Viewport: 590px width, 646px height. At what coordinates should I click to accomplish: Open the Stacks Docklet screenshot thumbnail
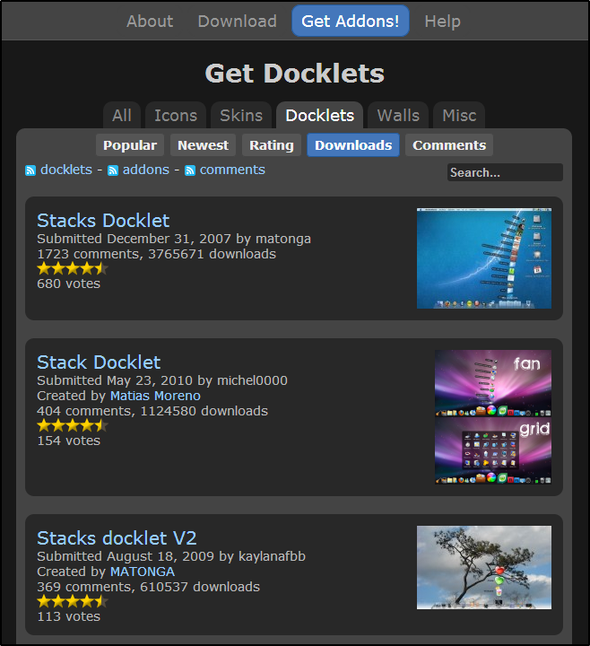(484, 258)
